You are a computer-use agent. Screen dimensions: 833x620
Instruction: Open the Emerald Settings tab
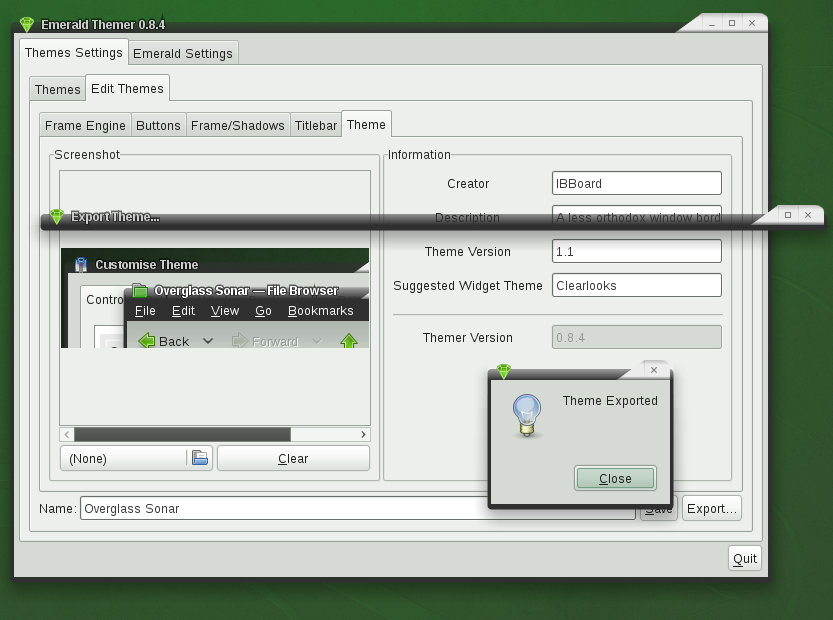[x=183, y=54]
